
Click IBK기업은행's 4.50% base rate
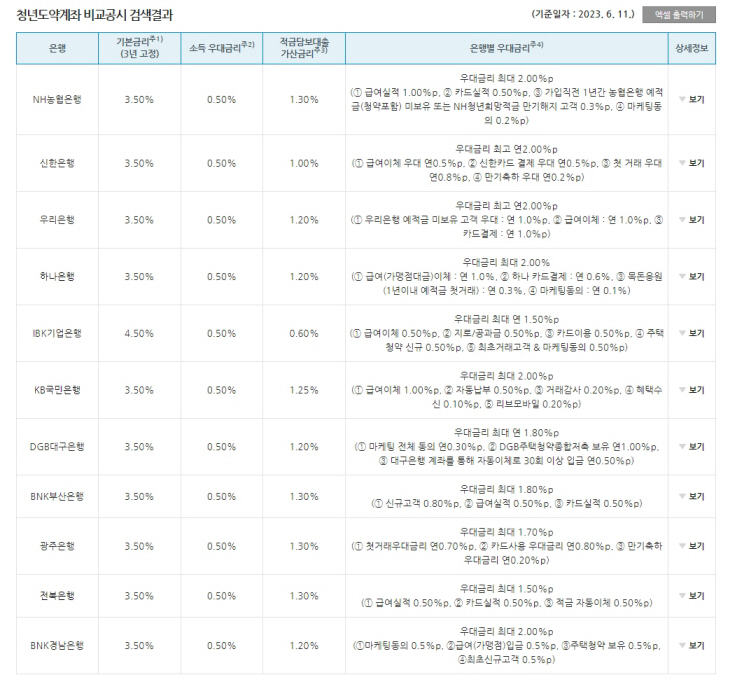pyautogui.click(x=139, y=333)
